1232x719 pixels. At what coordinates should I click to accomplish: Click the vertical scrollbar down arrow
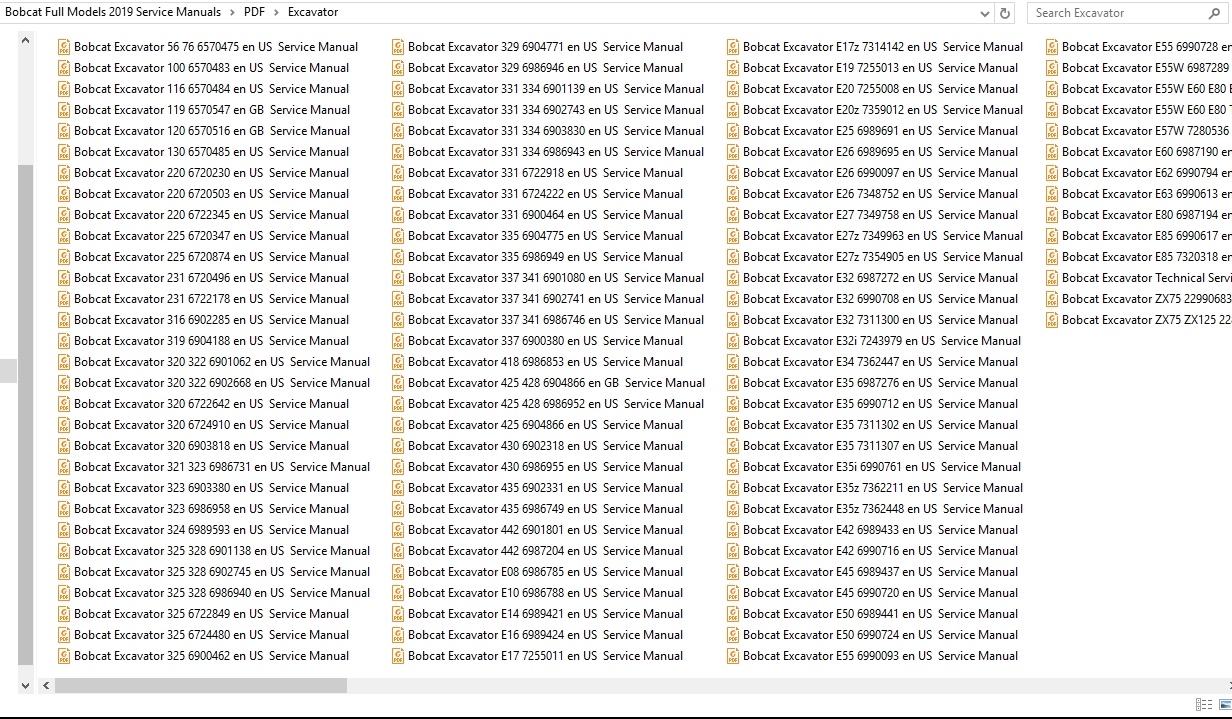pyautogui.click(x=25, y=685)
